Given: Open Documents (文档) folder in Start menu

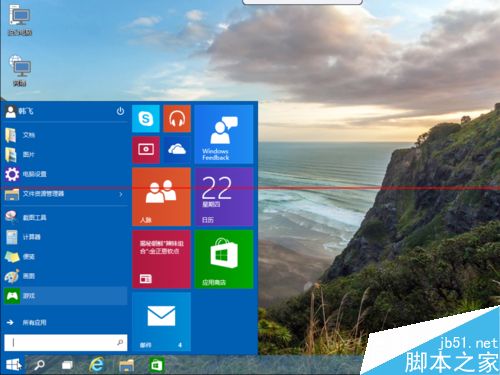Looking at the screenshot, I should pos(66,135).
